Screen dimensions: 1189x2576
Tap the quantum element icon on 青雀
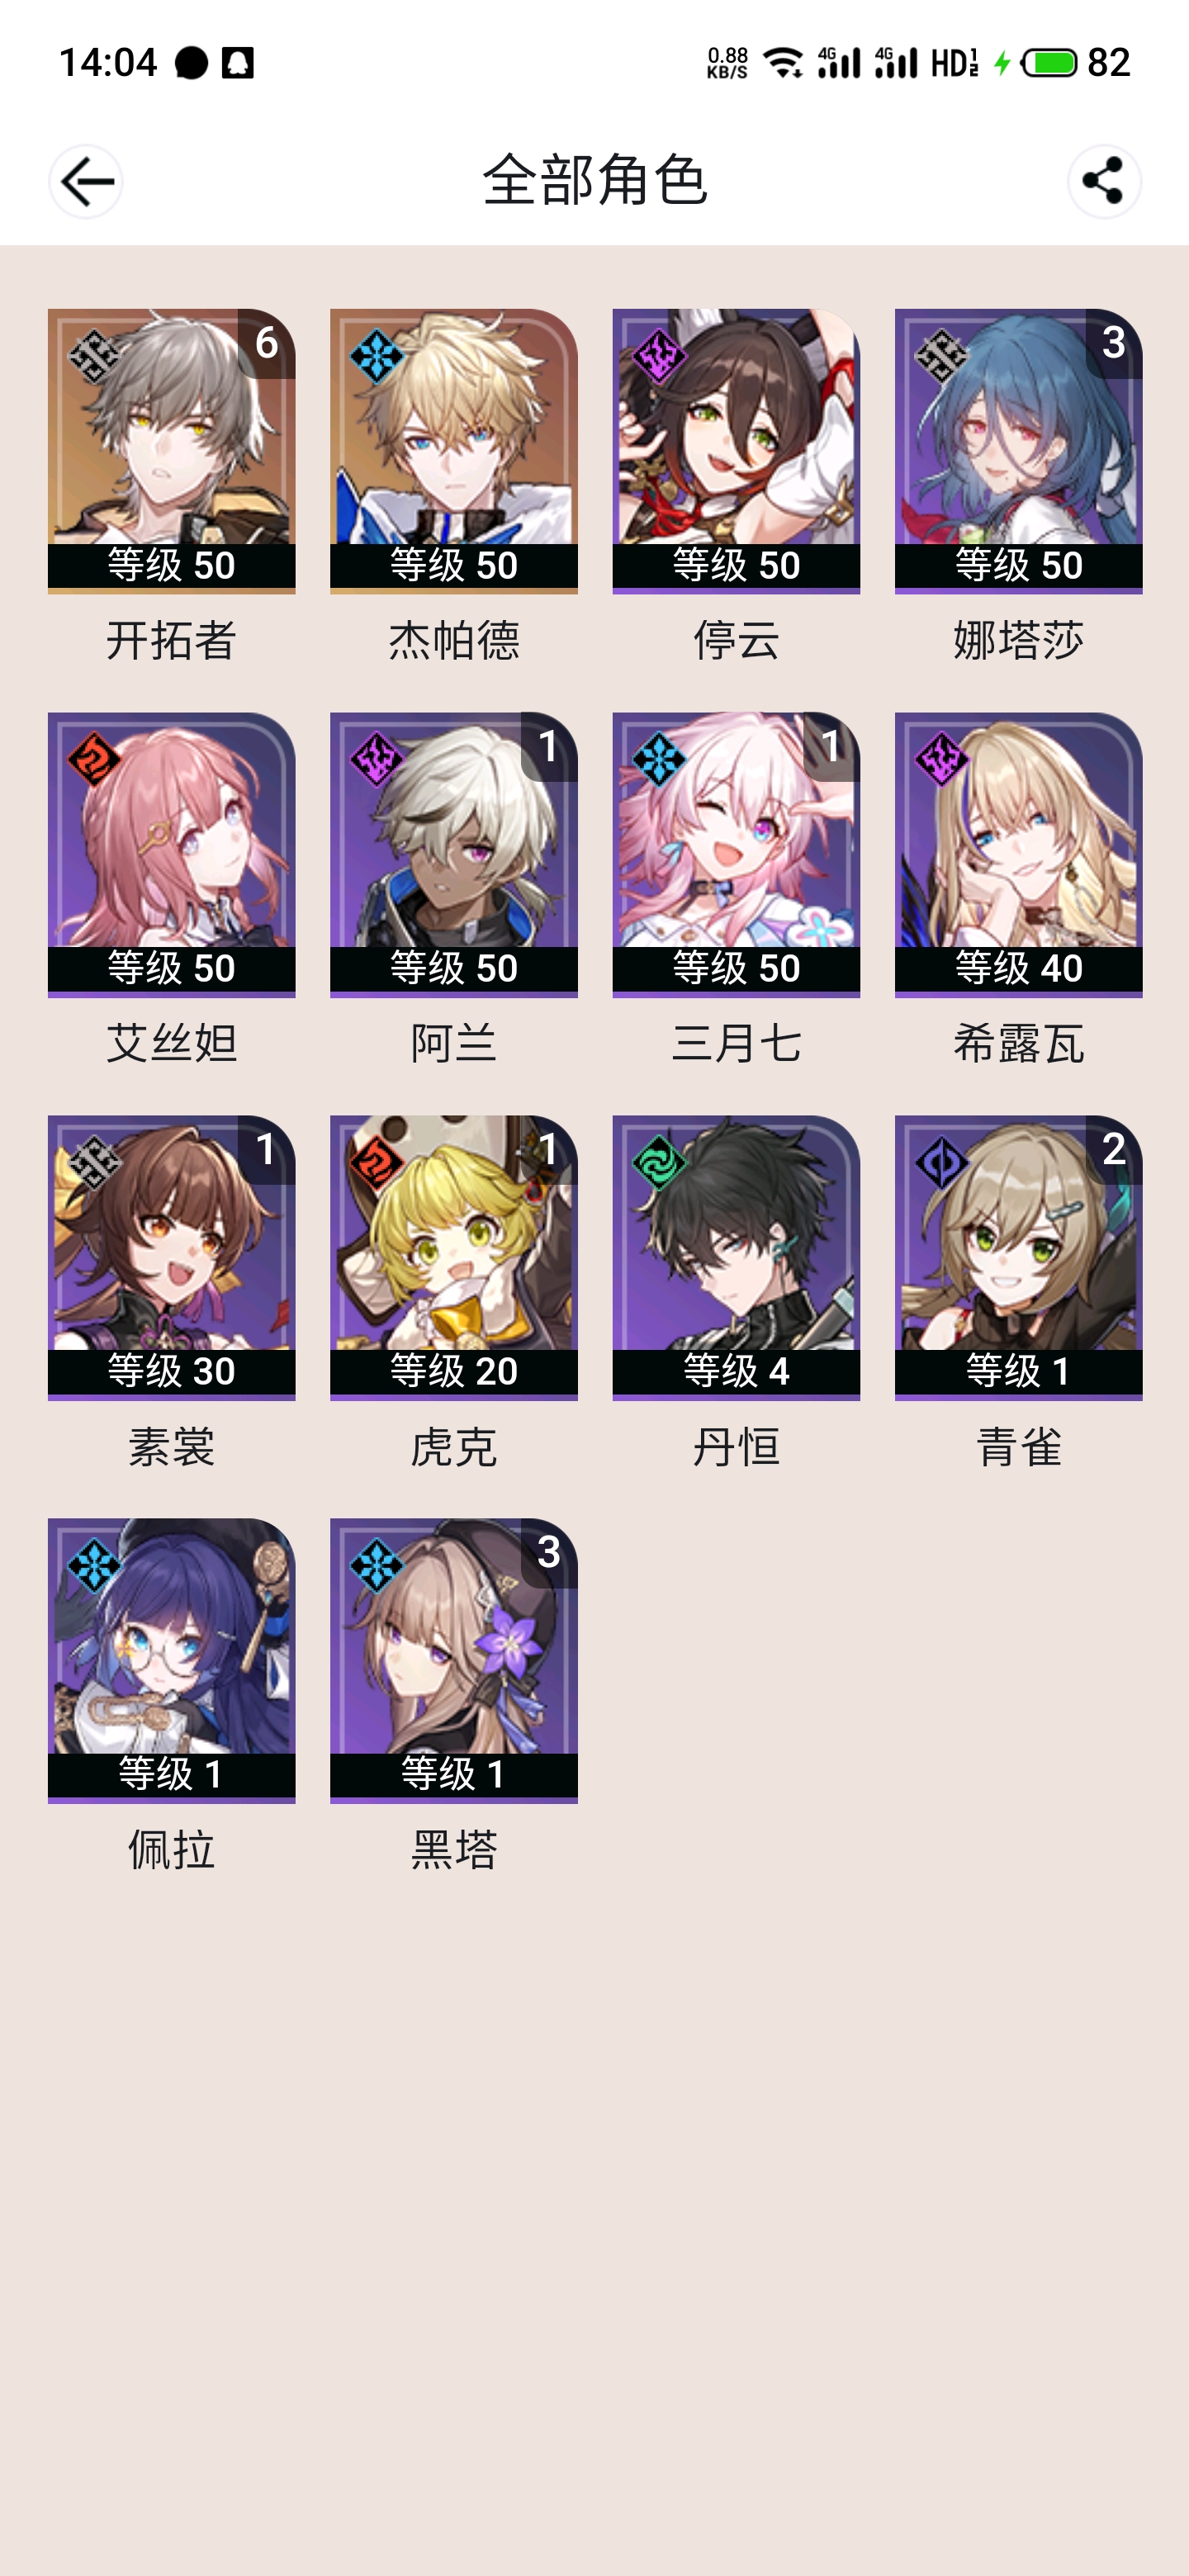[941, 1162]
